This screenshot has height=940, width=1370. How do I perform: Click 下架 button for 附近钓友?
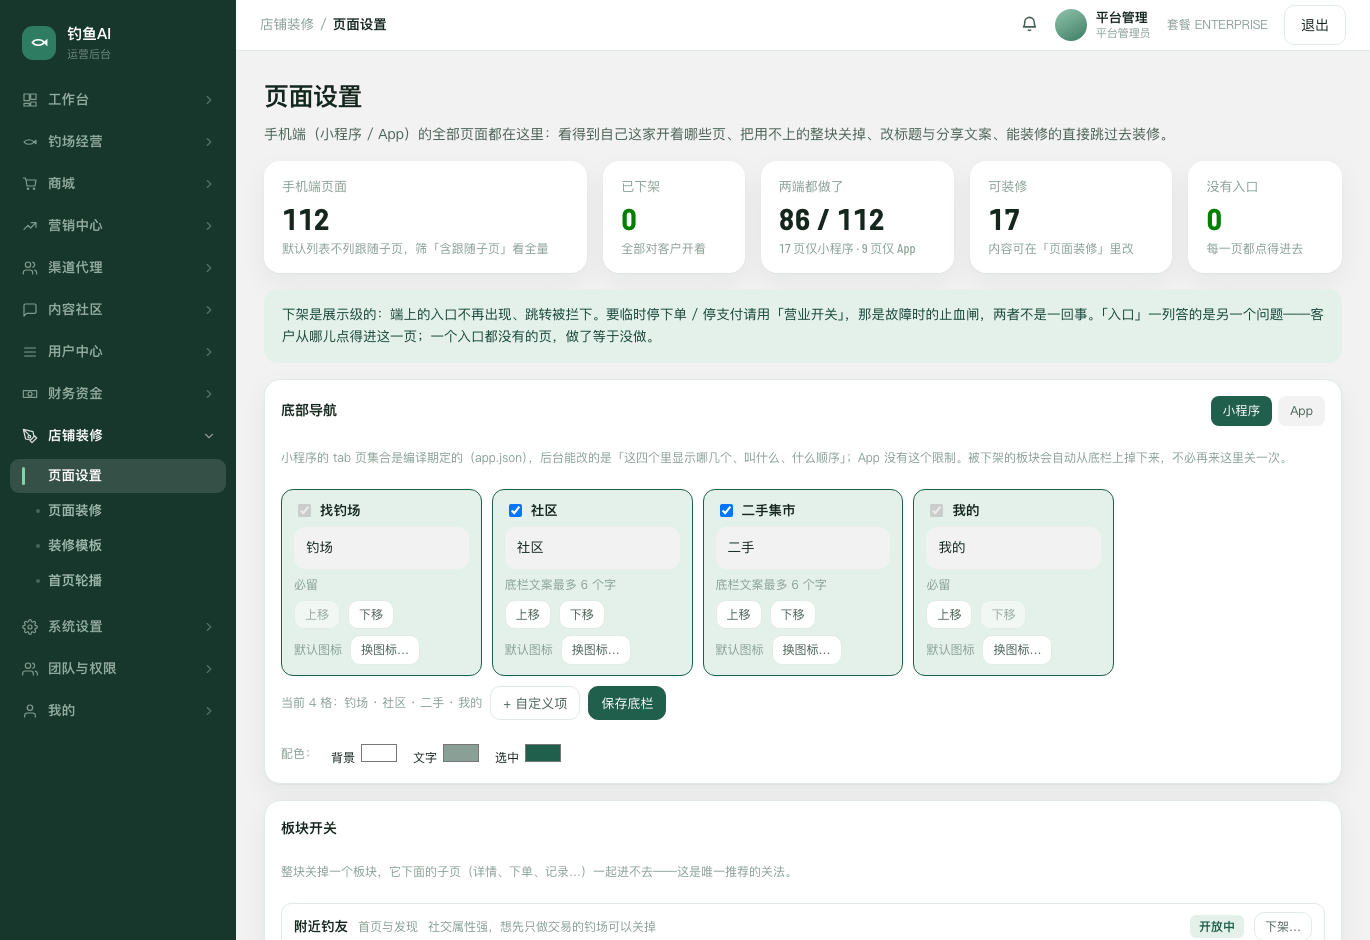(1283, 927)
